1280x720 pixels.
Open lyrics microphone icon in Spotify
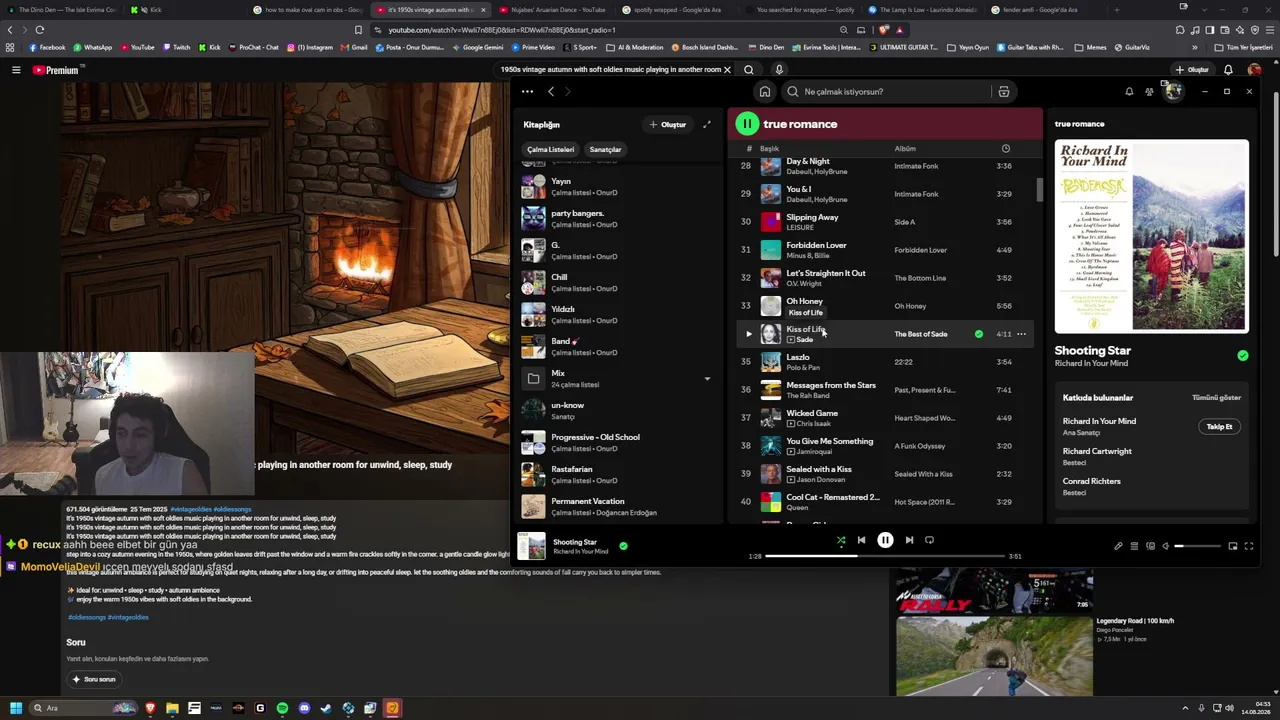click(1118, 546)
